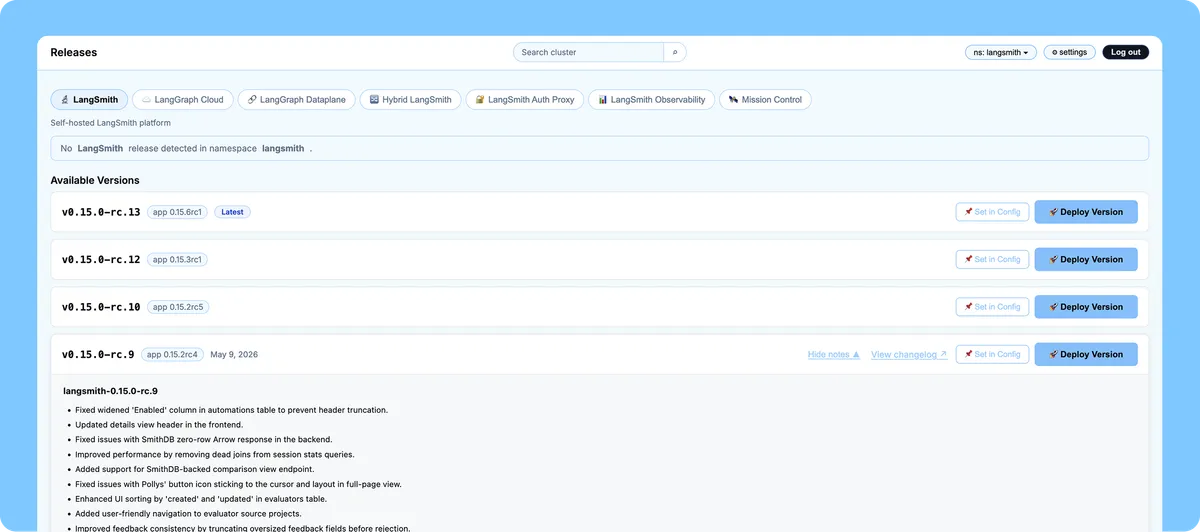The image size is (1200, 532).
Task: Expand the v0.15.0-rc.13 version row
Action: (600, 212)
